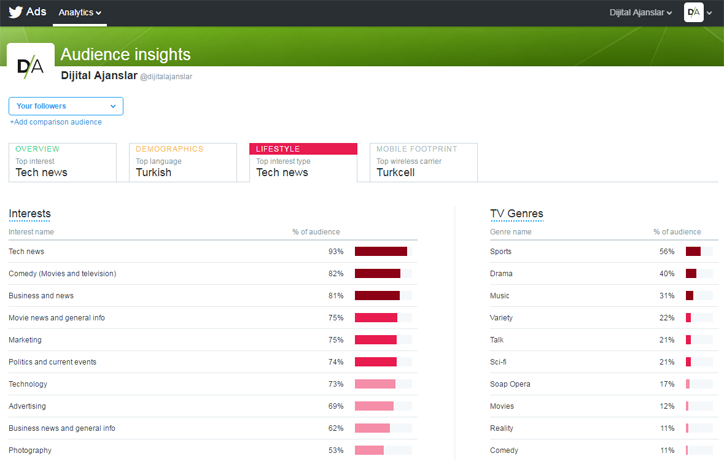Viewport: 724px width, 464px height.
Task: Open the Analytics menu
Action: (x=79, y=12)
